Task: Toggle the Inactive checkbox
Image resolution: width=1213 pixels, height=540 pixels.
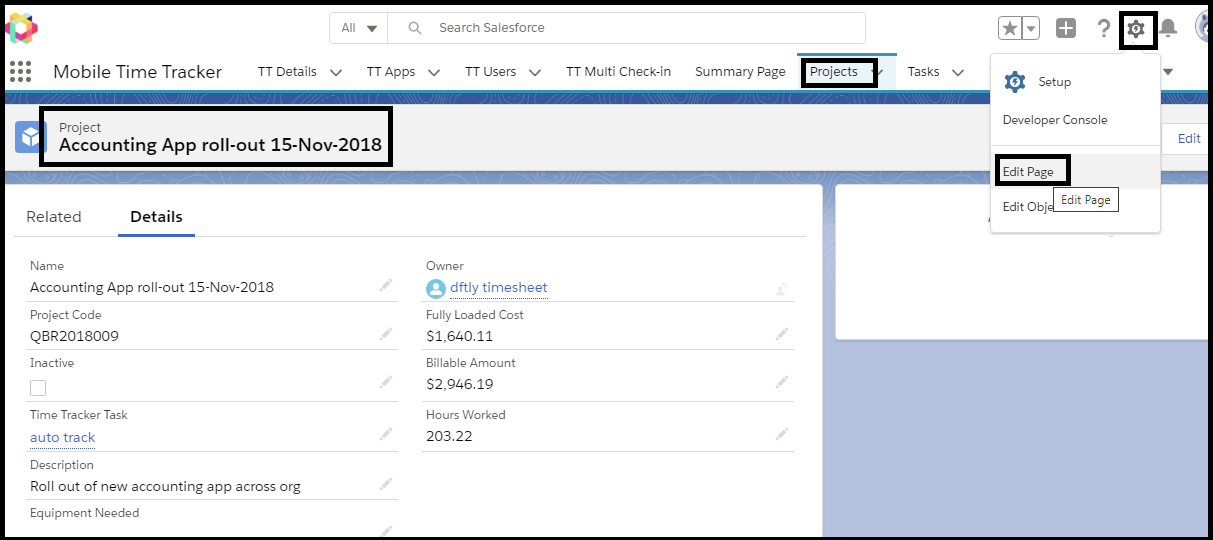Action: pos(38,388)
